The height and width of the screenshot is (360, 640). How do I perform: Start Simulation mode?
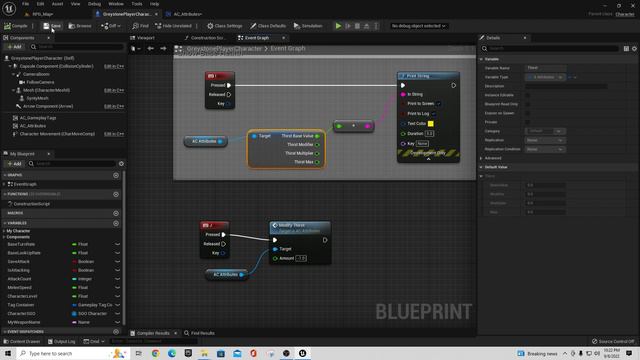point(308,26)
